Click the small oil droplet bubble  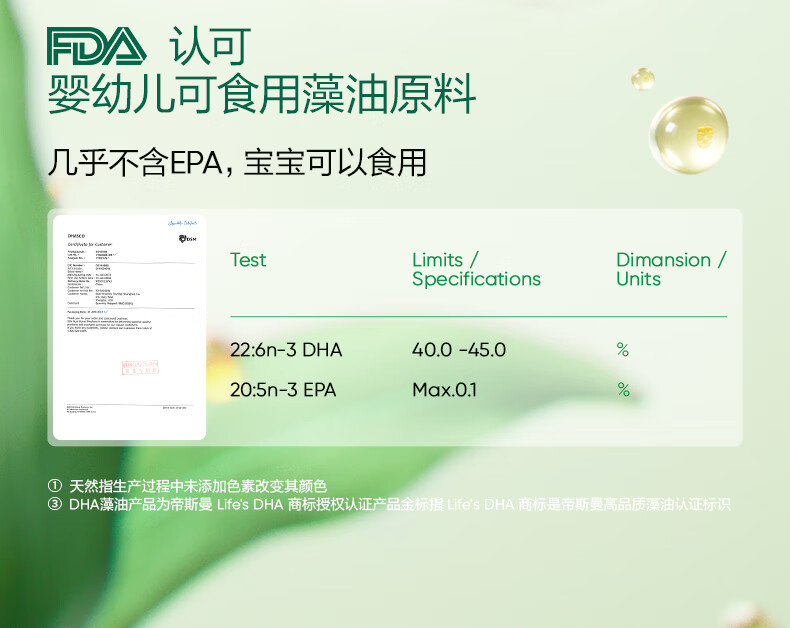click(x=643, y=79)
